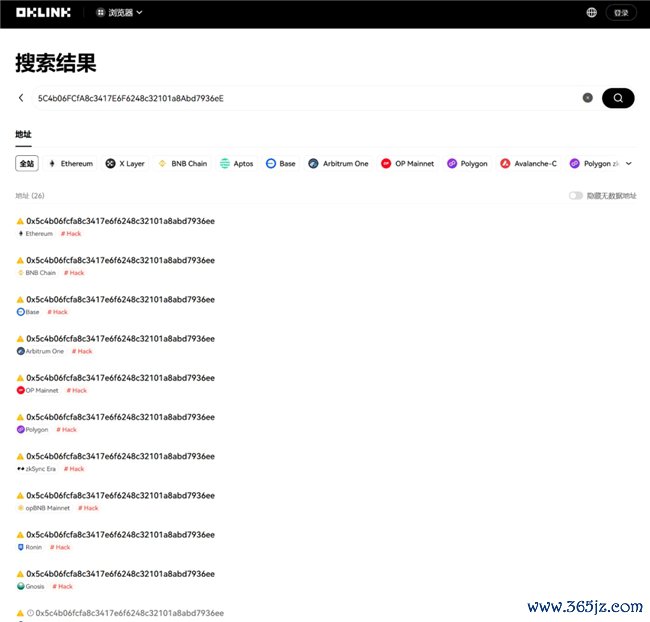Focus the address search input field

pyautogui.click(x=307, y=98)
